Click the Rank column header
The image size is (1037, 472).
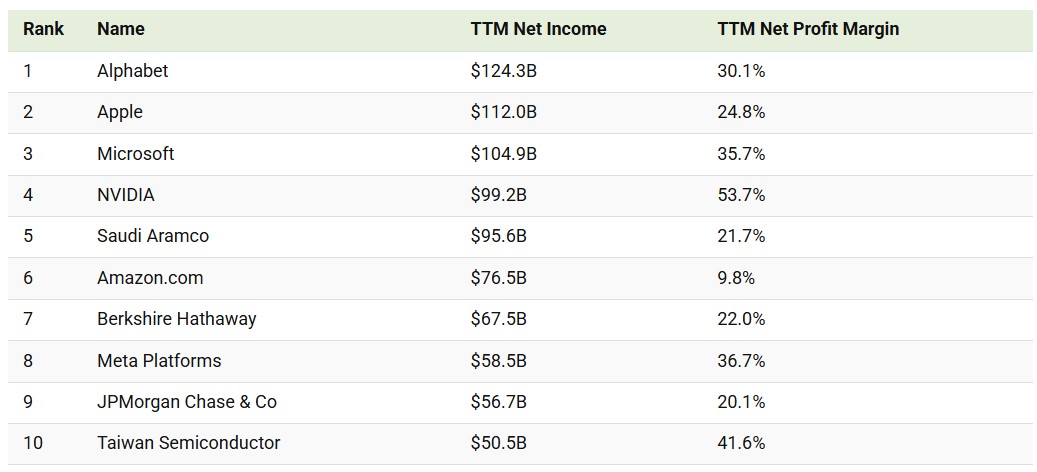[x=43, y=29]
